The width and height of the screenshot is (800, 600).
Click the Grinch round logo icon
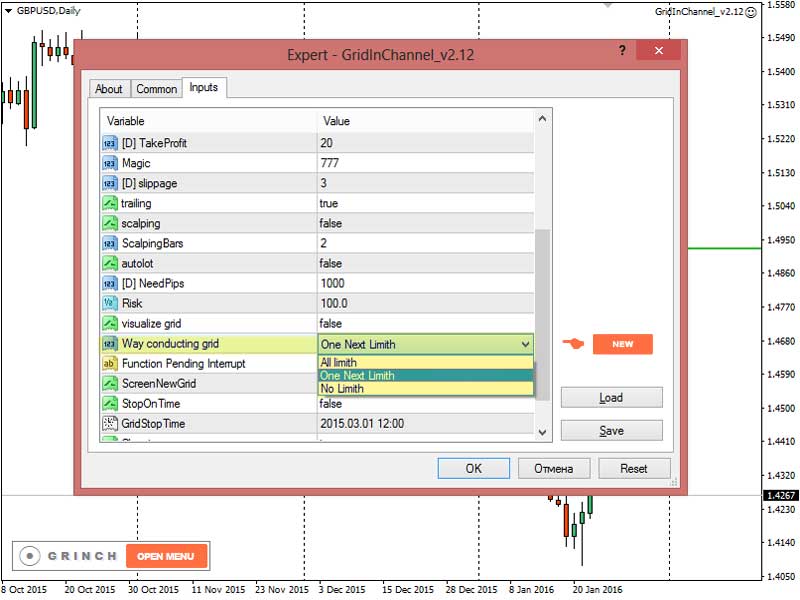point(30,556)
